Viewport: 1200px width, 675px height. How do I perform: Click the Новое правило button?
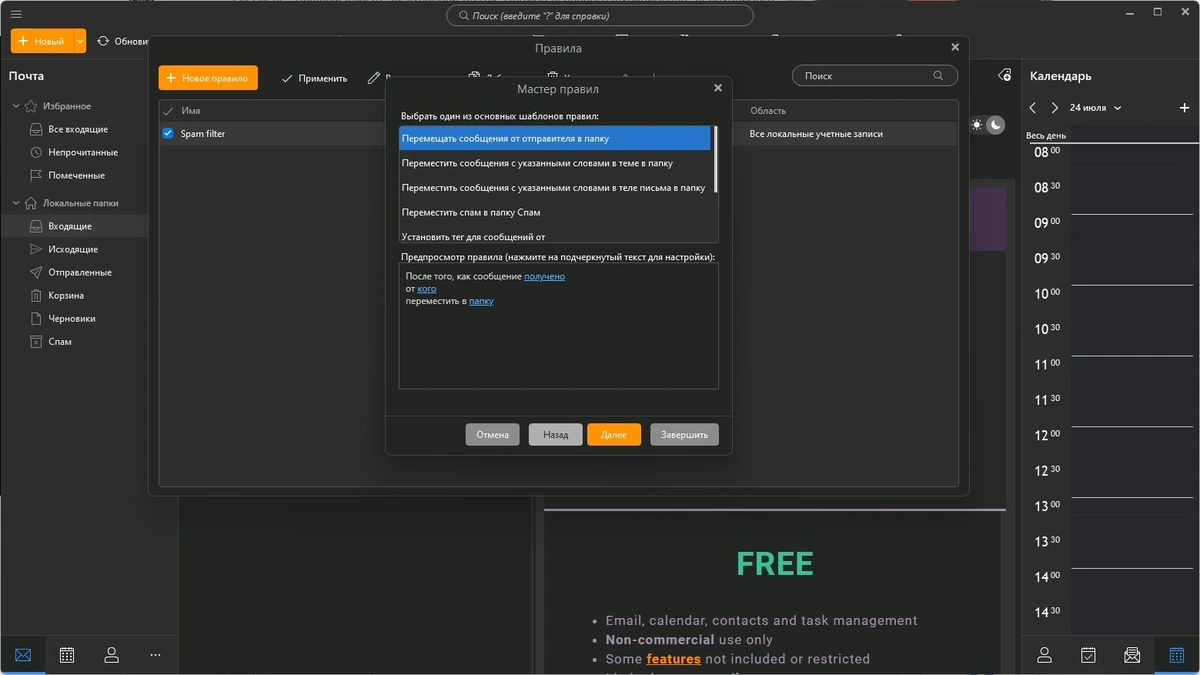208,78
